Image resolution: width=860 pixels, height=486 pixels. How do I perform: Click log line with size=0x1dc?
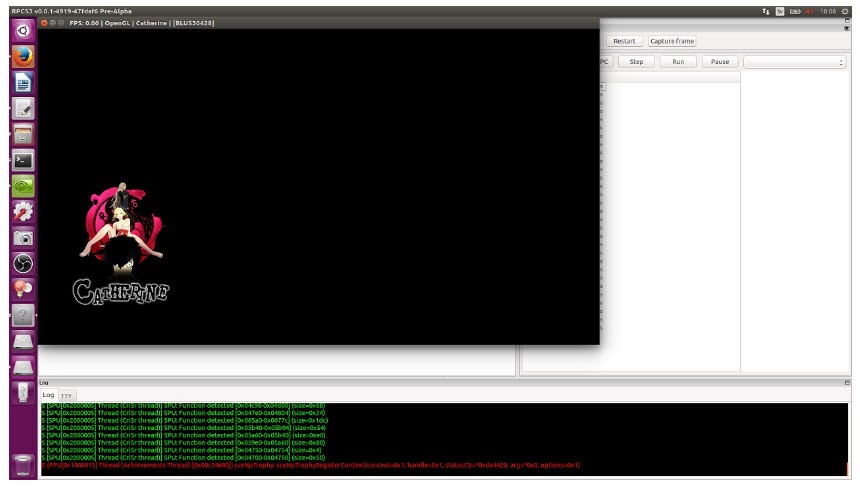(185, 421)
